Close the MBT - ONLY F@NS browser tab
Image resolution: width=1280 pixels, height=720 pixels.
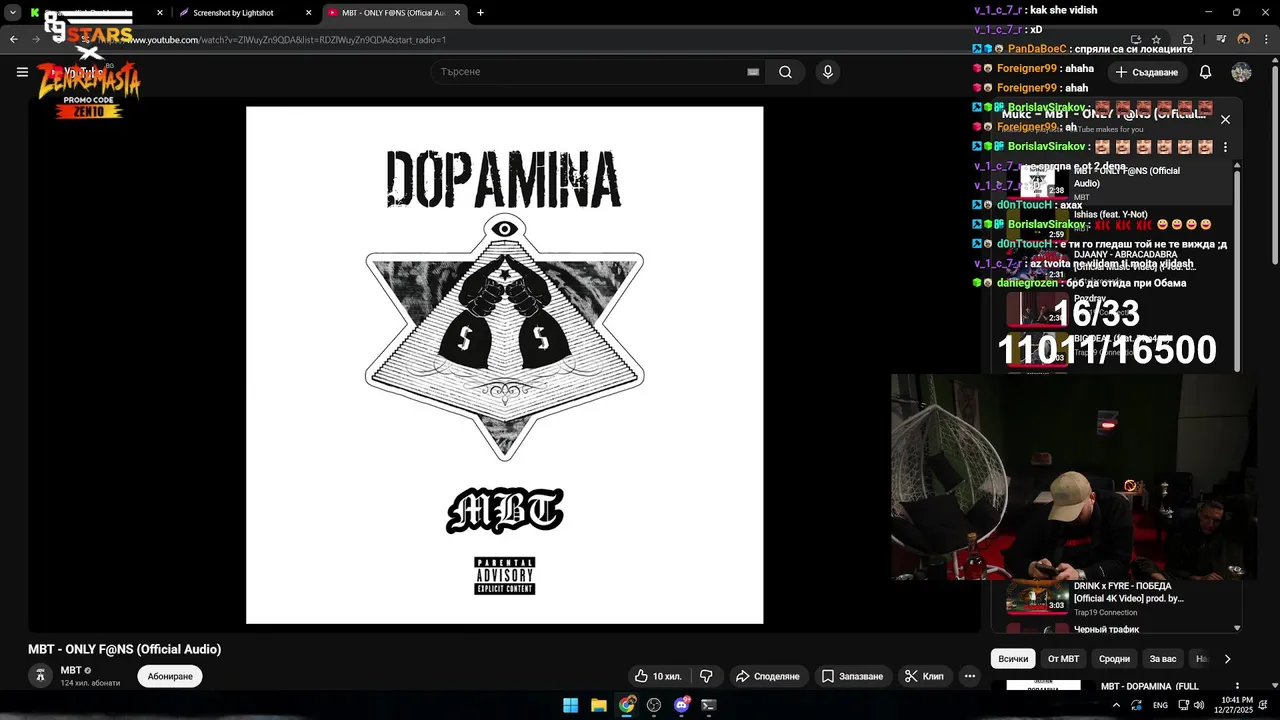point(458,13)
